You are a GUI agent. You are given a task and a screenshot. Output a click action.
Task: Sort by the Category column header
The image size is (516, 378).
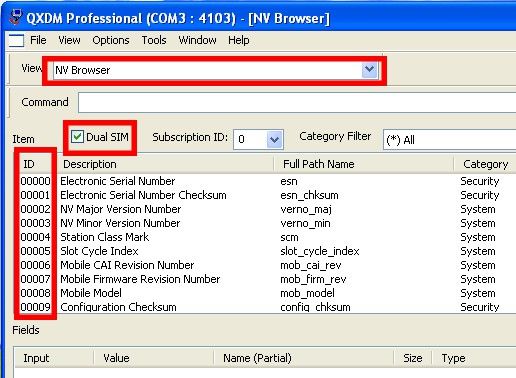[x=485, y=164]
